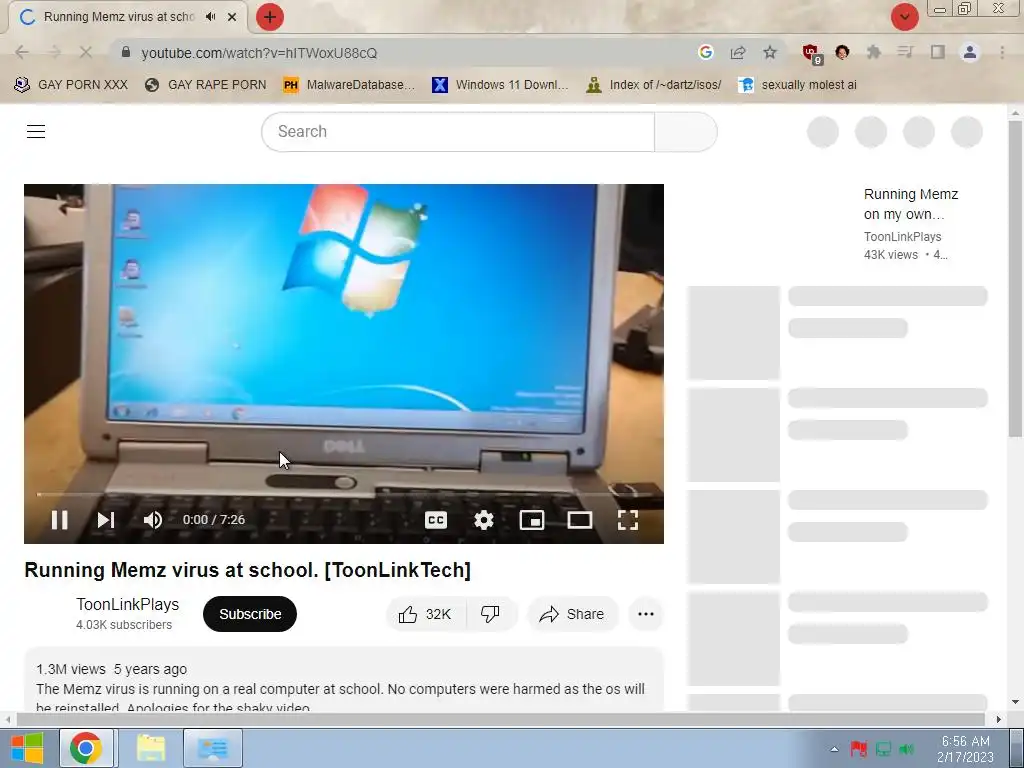Open the system volume tray icon
Screen dimensions: 1024x768
click(906, 749)
